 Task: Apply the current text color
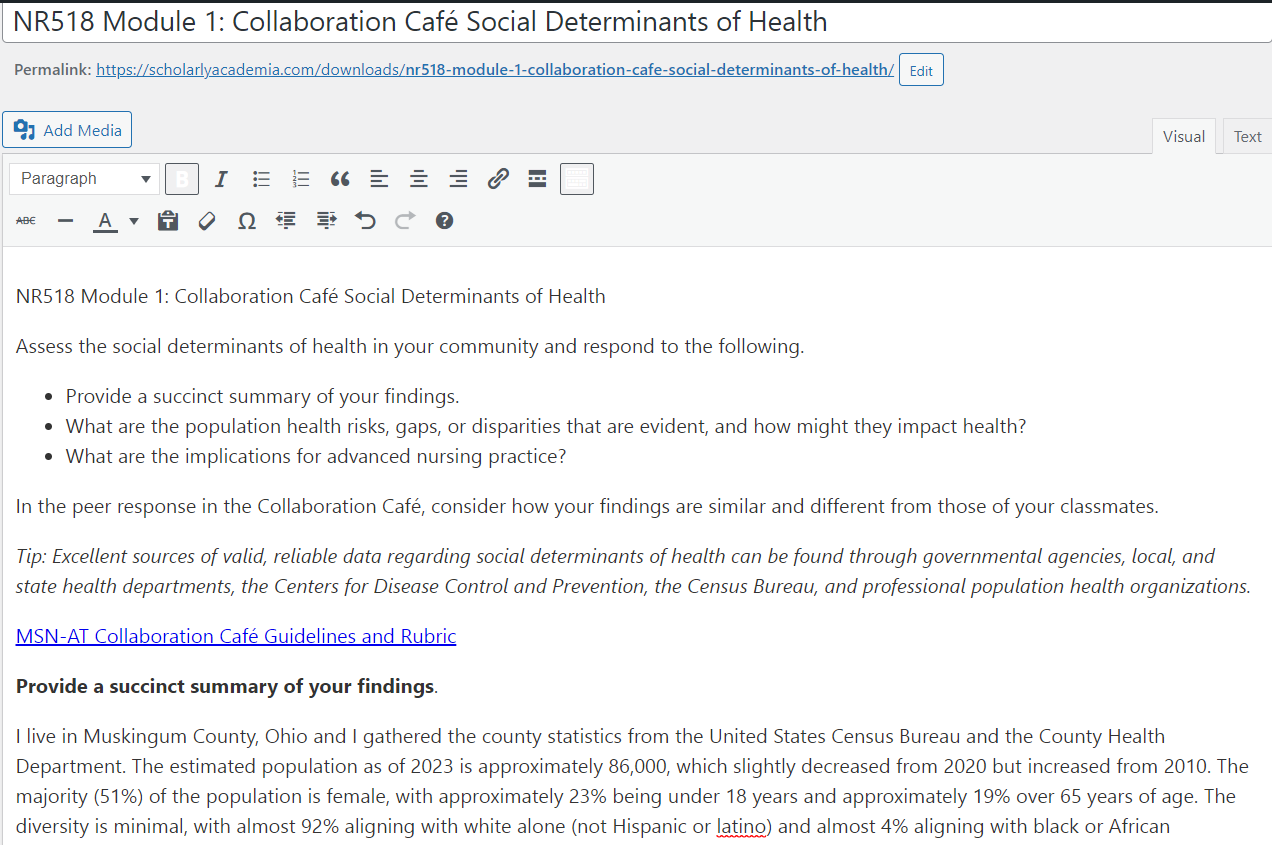click(104, 221)
